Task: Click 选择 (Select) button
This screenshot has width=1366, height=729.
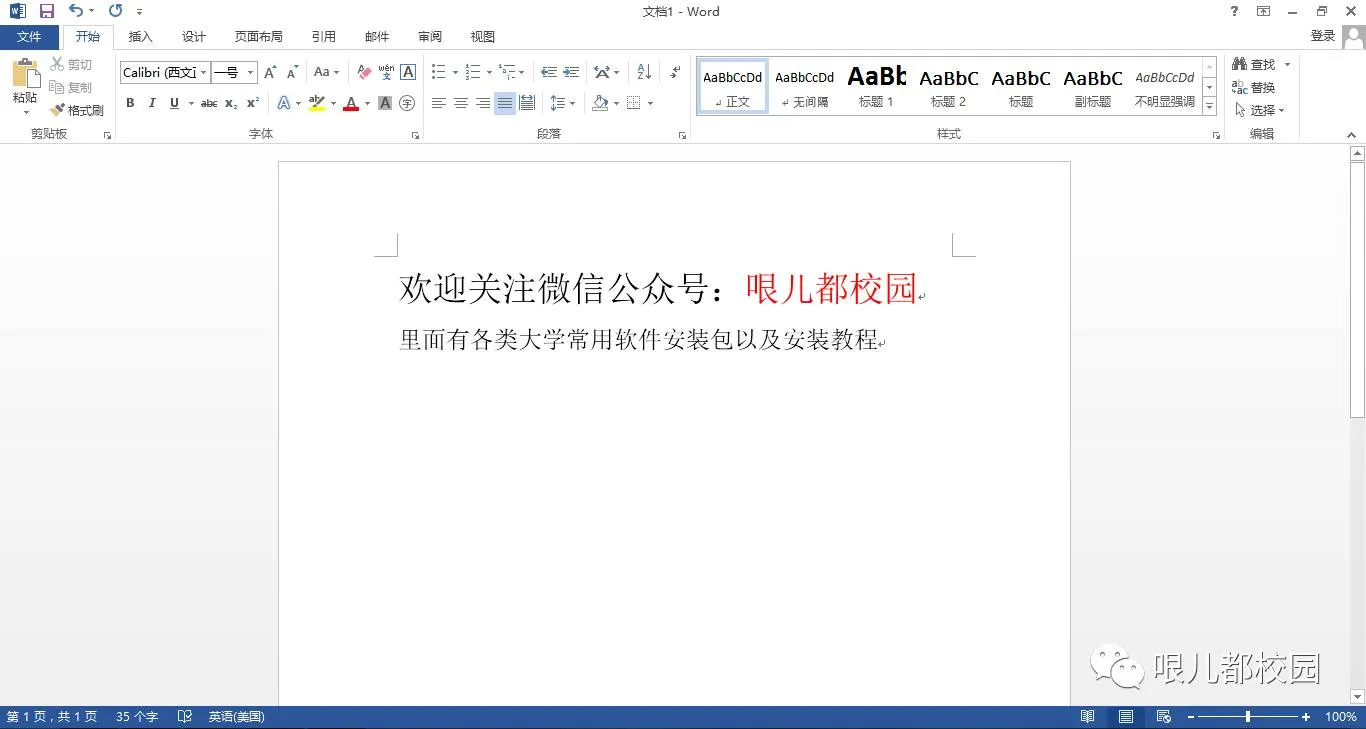Action: 1259,110
